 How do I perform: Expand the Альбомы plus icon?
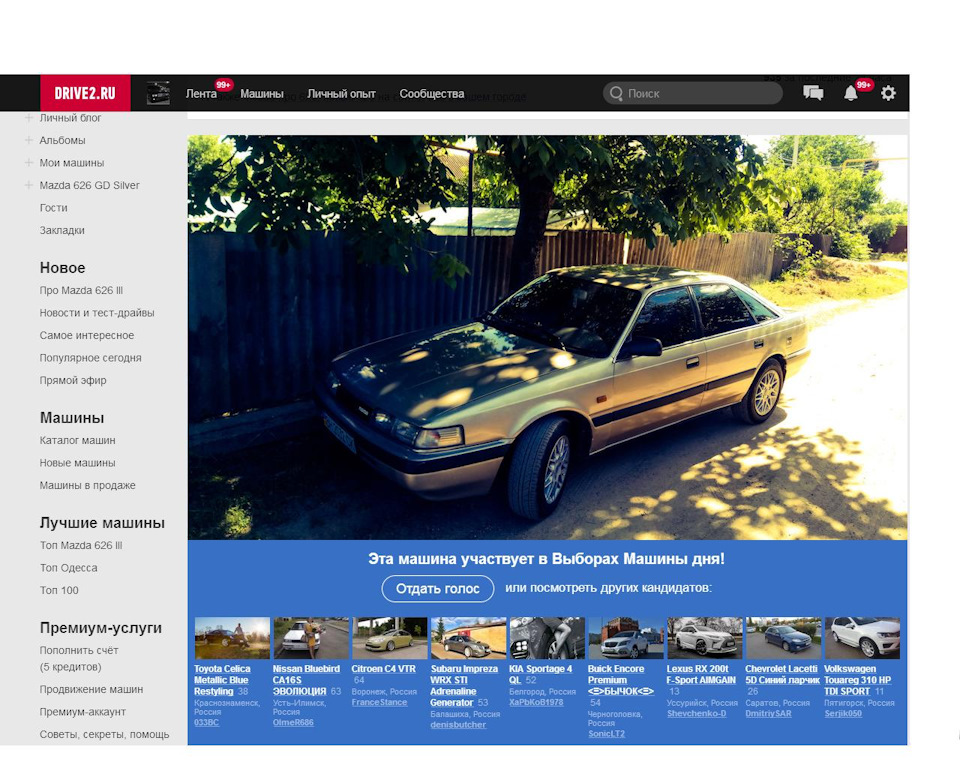29,140
